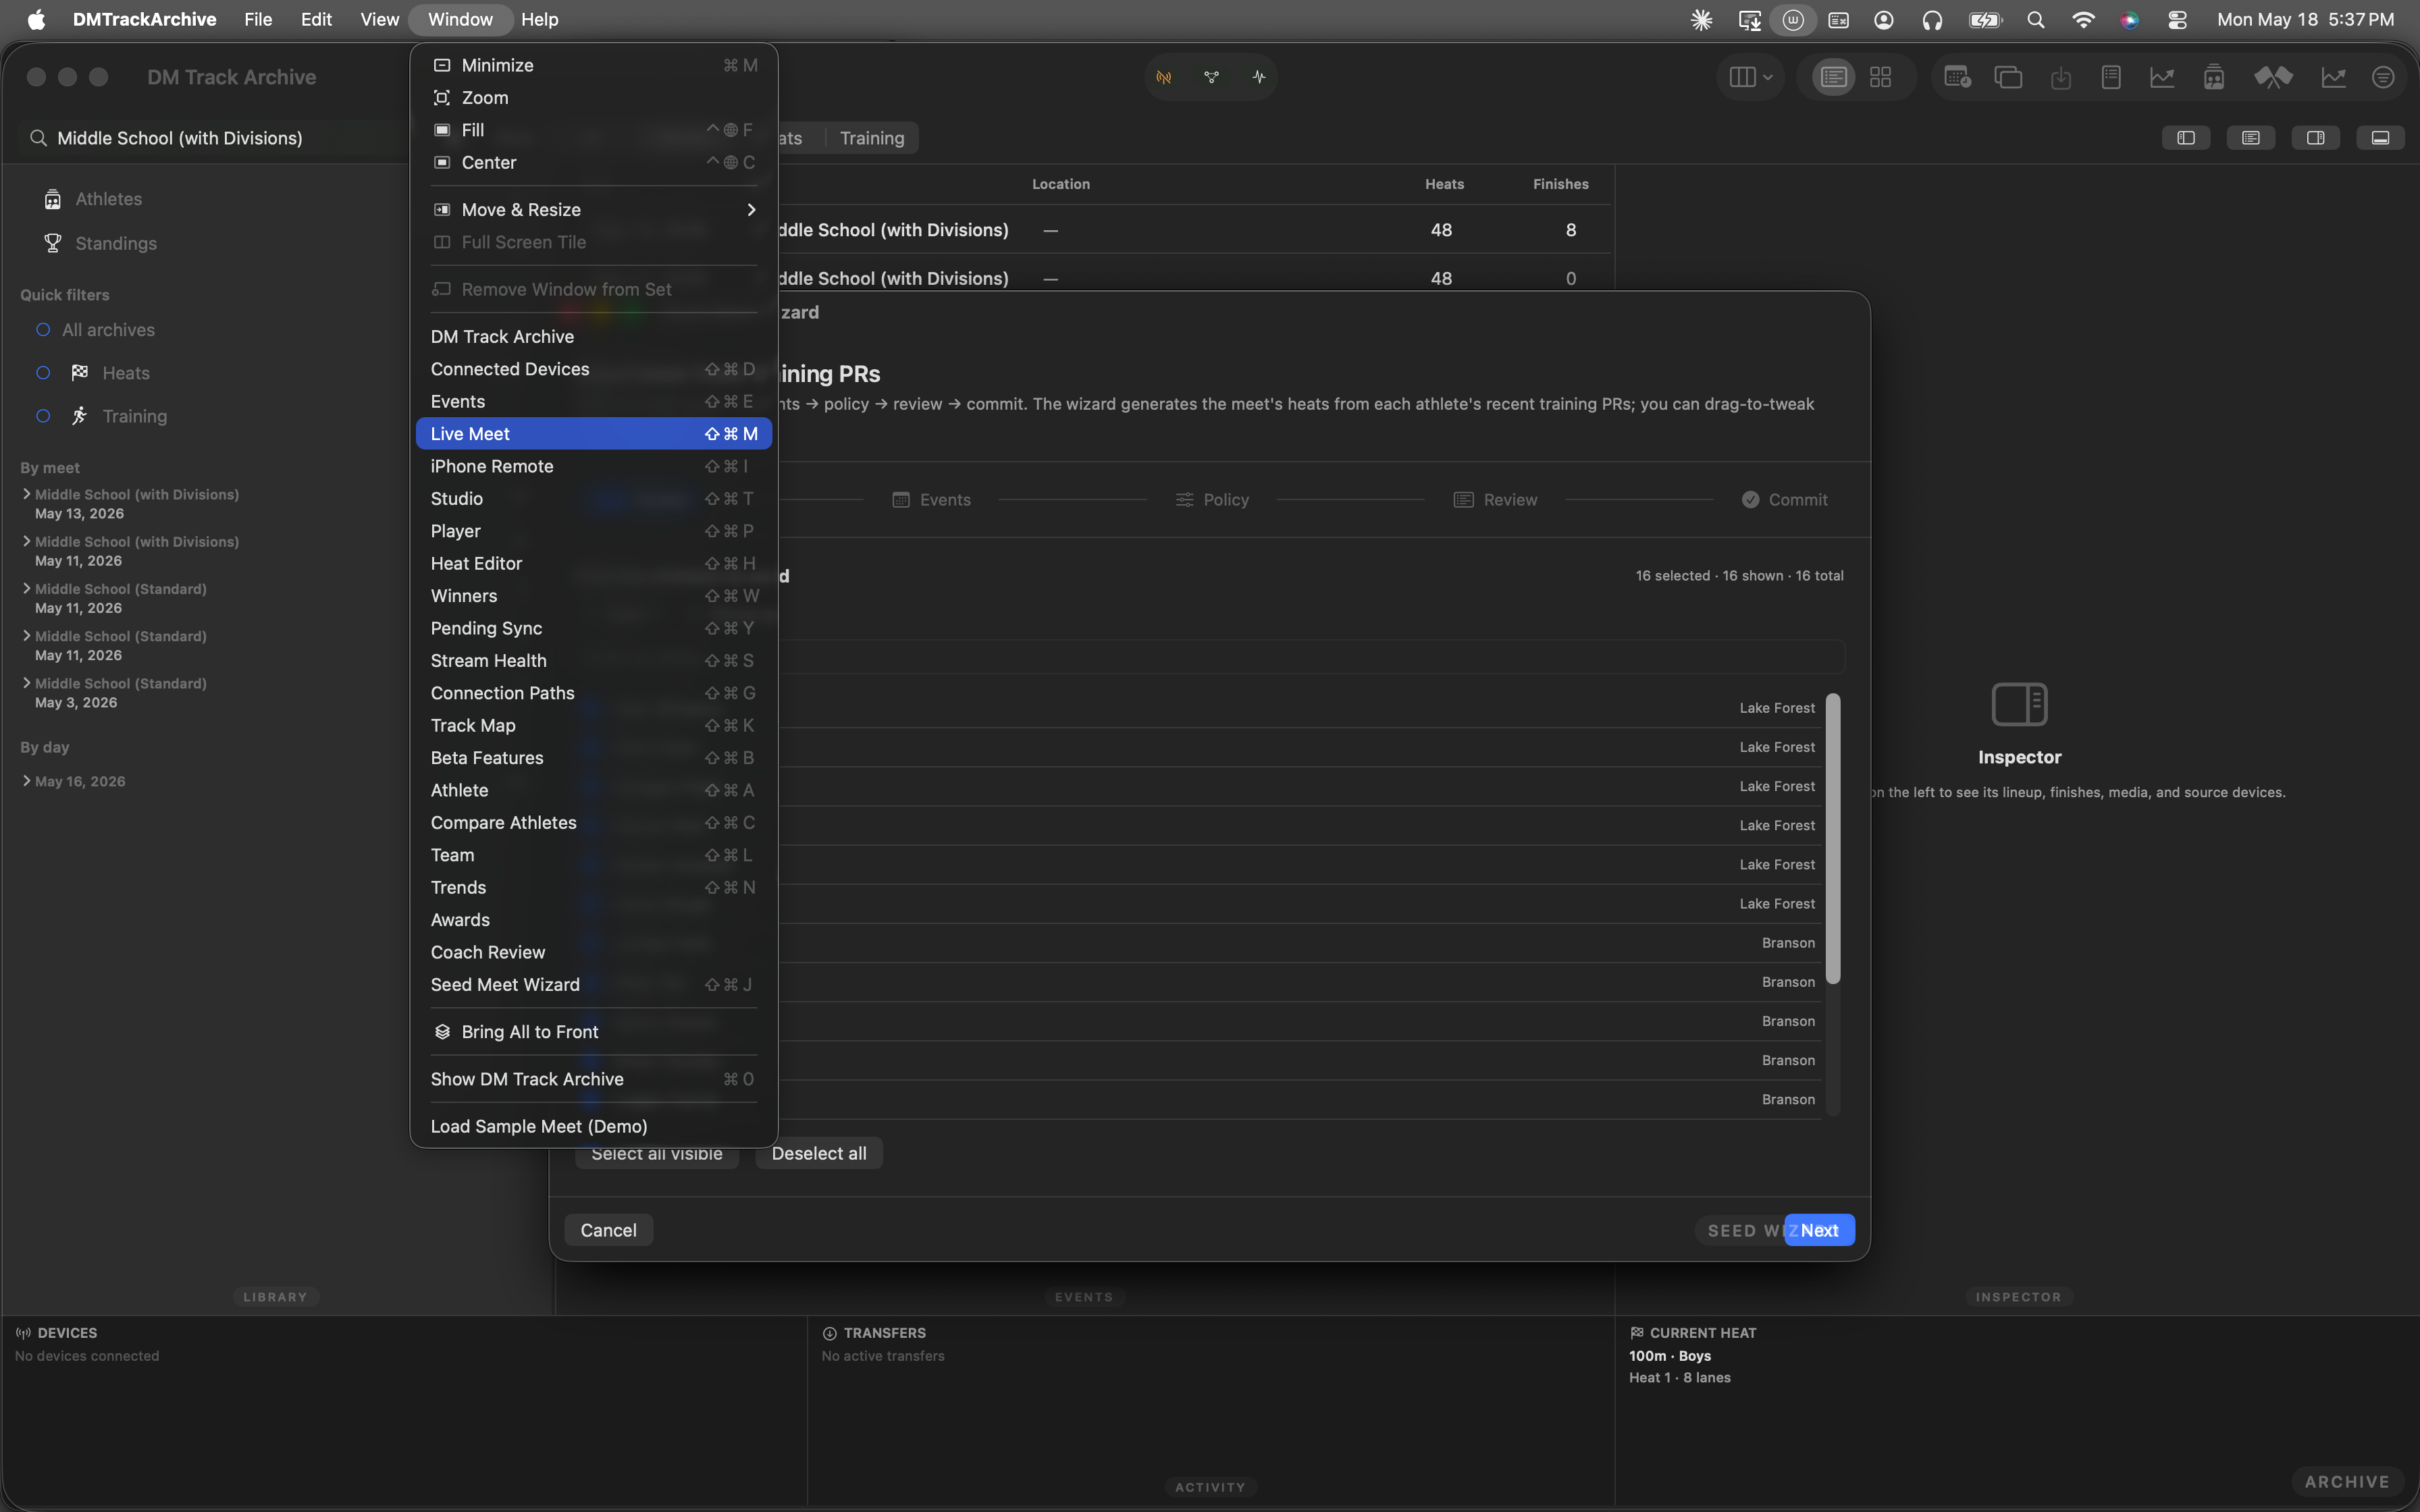Switch to list view in toolbar

click(x=1833, y=77)
